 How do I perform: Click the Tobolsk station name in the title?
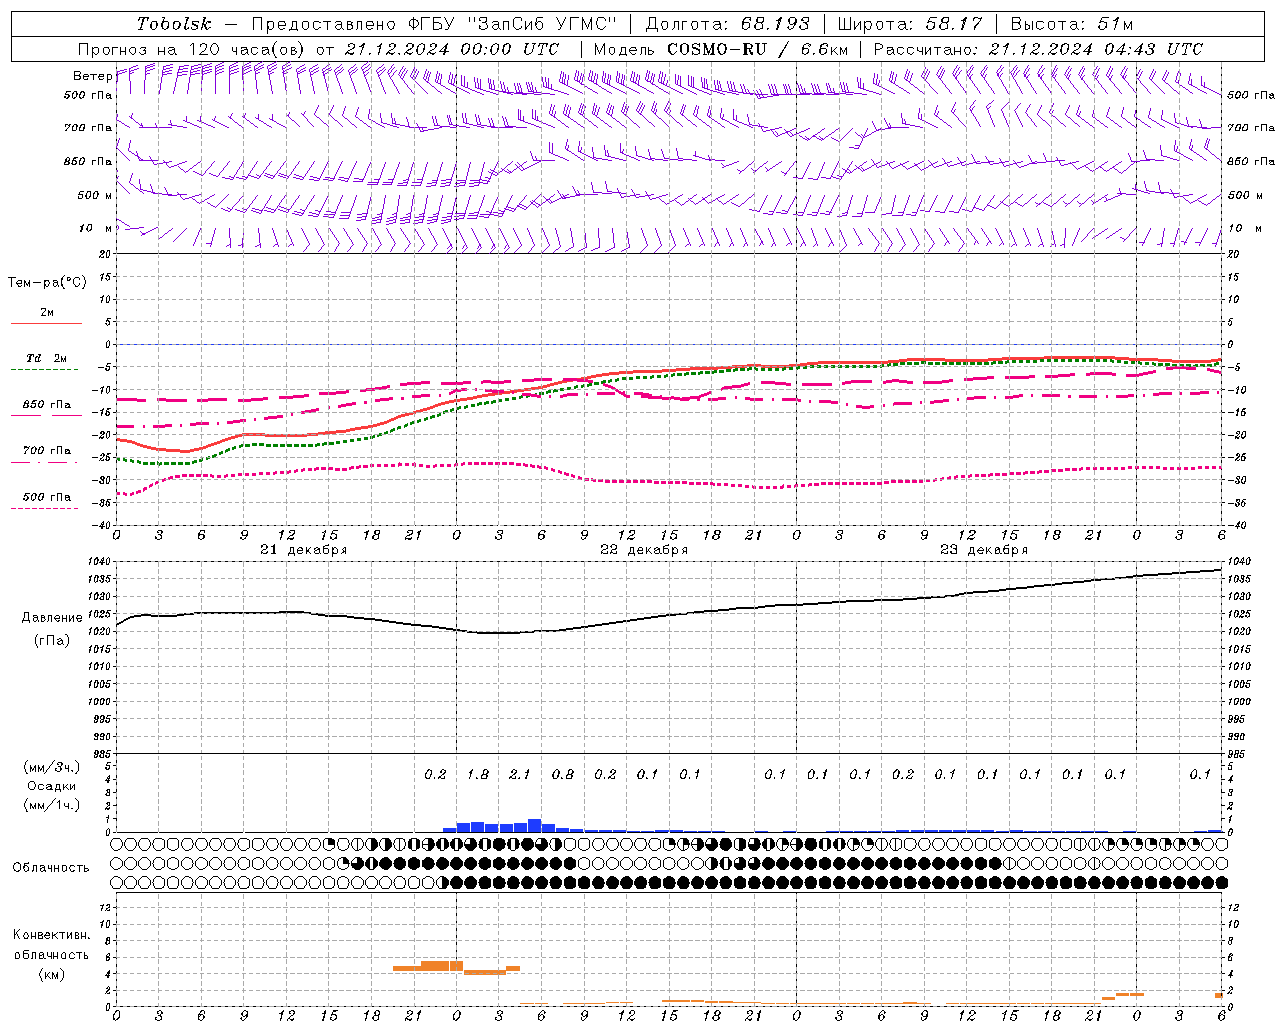(x=175, y=24)
